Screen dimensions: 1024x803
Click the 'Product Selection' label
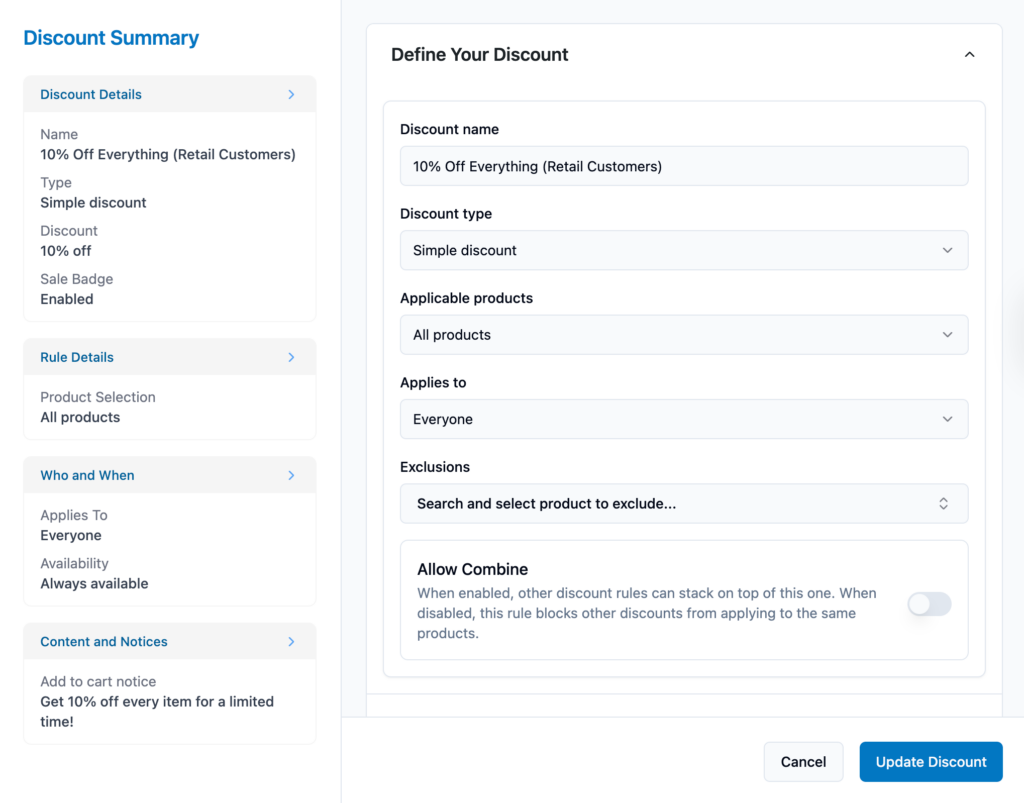tap(98, 397)
